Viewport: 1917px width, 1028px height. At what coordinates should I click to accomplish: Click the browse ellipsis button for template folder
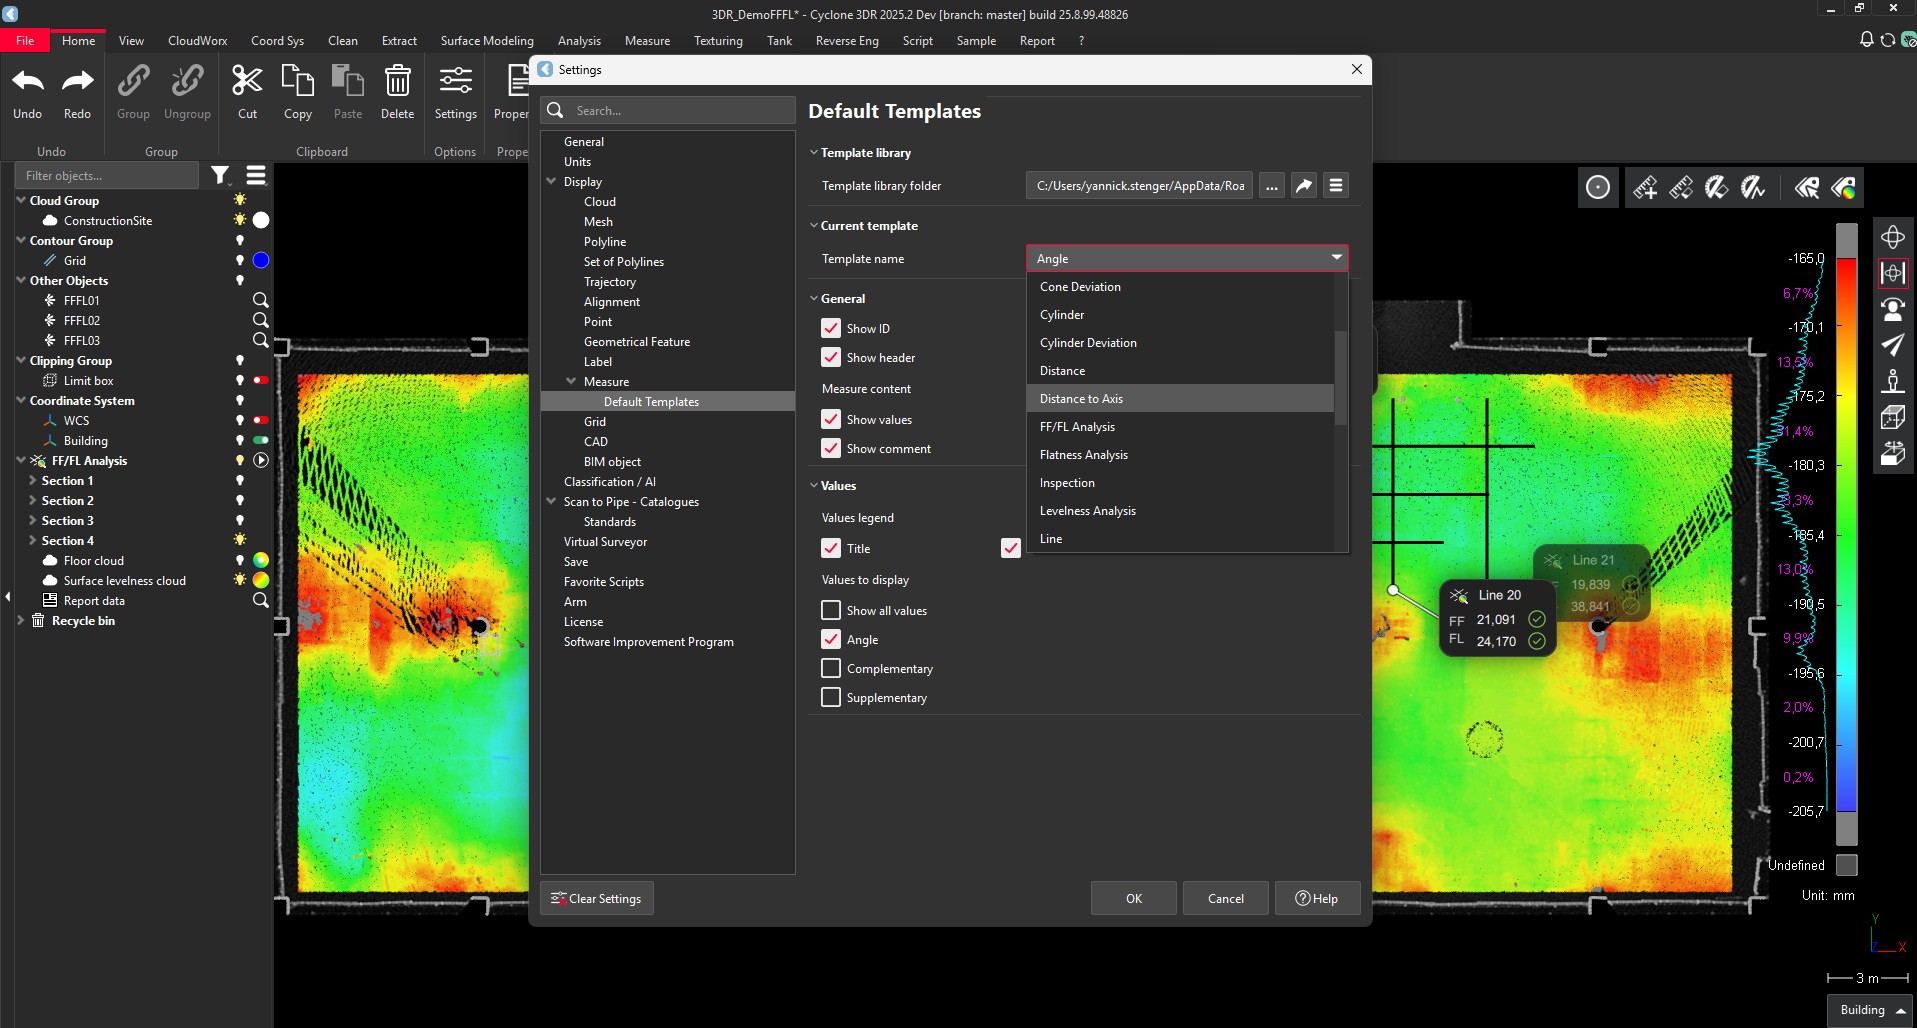1271,186
